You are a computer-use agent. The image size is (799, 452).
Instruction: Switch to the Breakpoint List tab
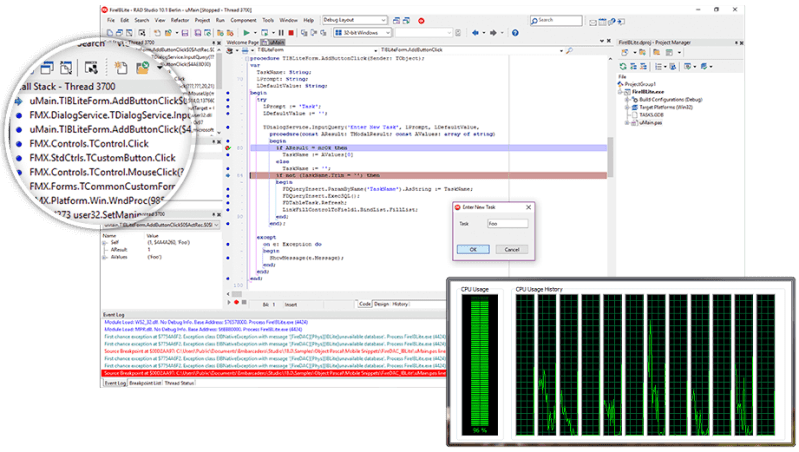tap(145, 383)
